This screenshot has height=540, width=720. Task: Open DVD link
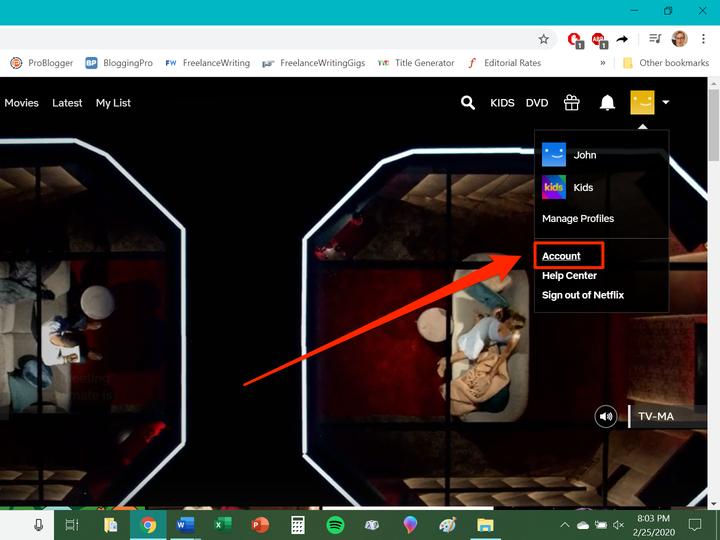pyautogui.click(x=537, y=103)
